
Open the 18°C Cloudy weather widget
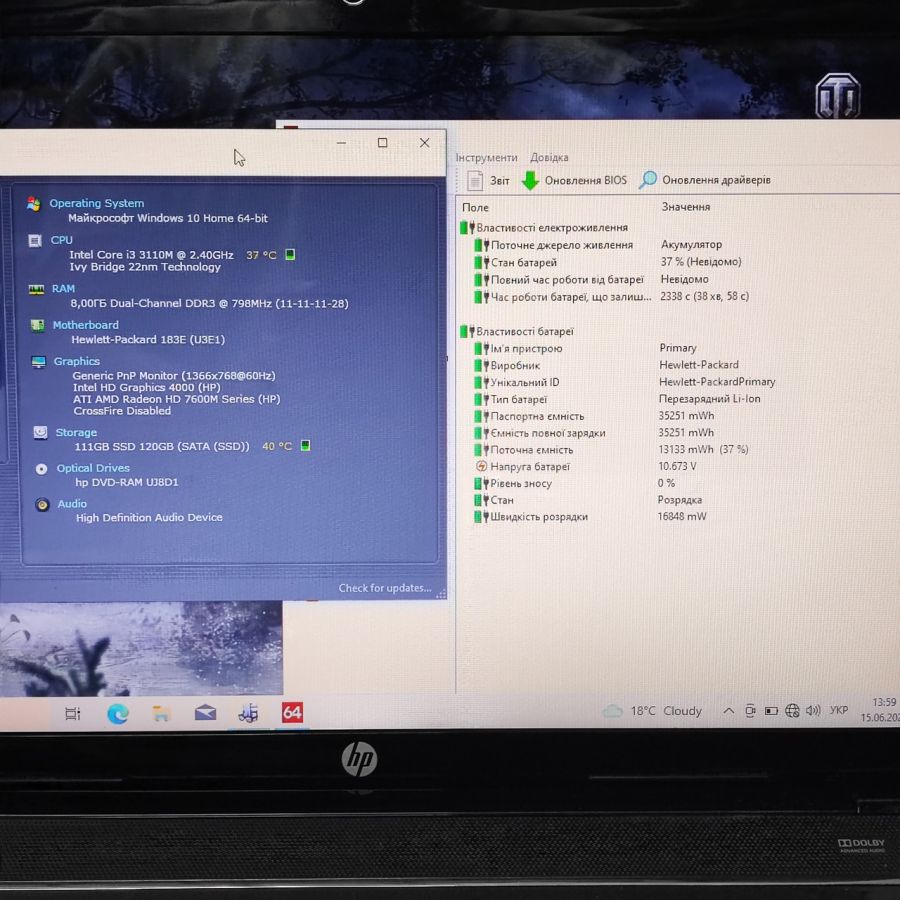(652, 711)
